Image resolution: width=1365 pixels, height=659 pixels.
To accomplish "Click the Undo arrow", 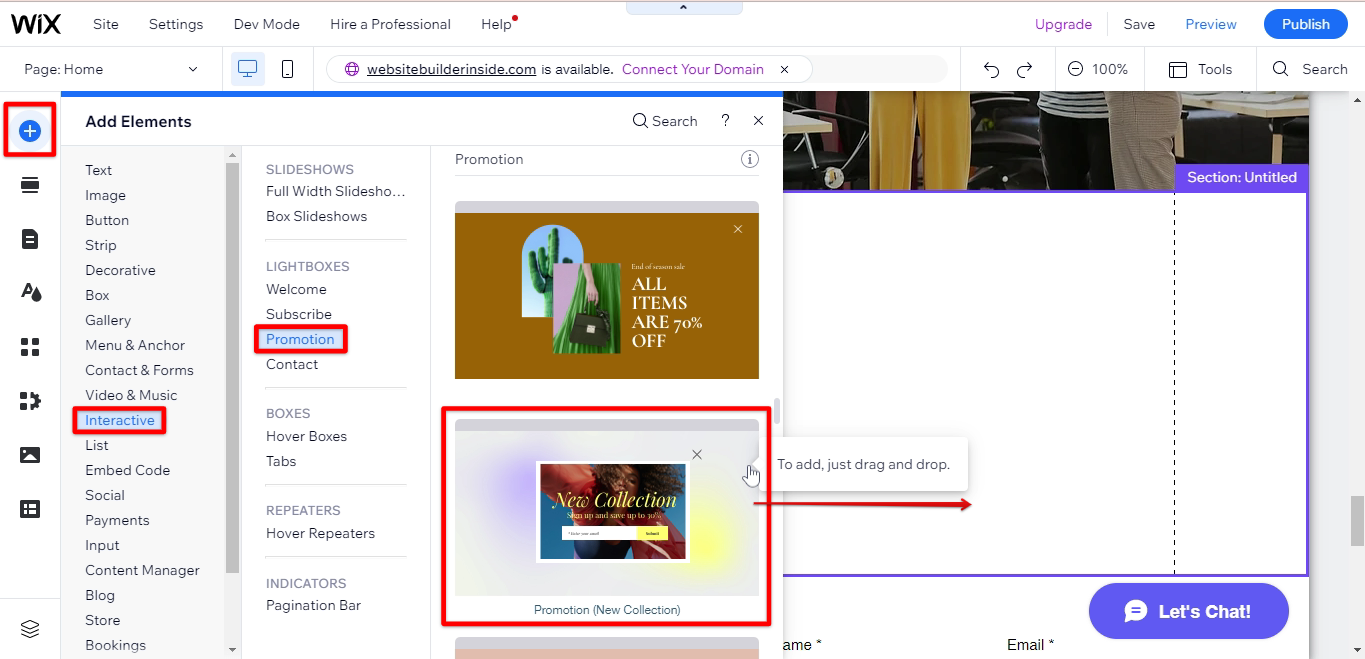I will tap(991, 69).
